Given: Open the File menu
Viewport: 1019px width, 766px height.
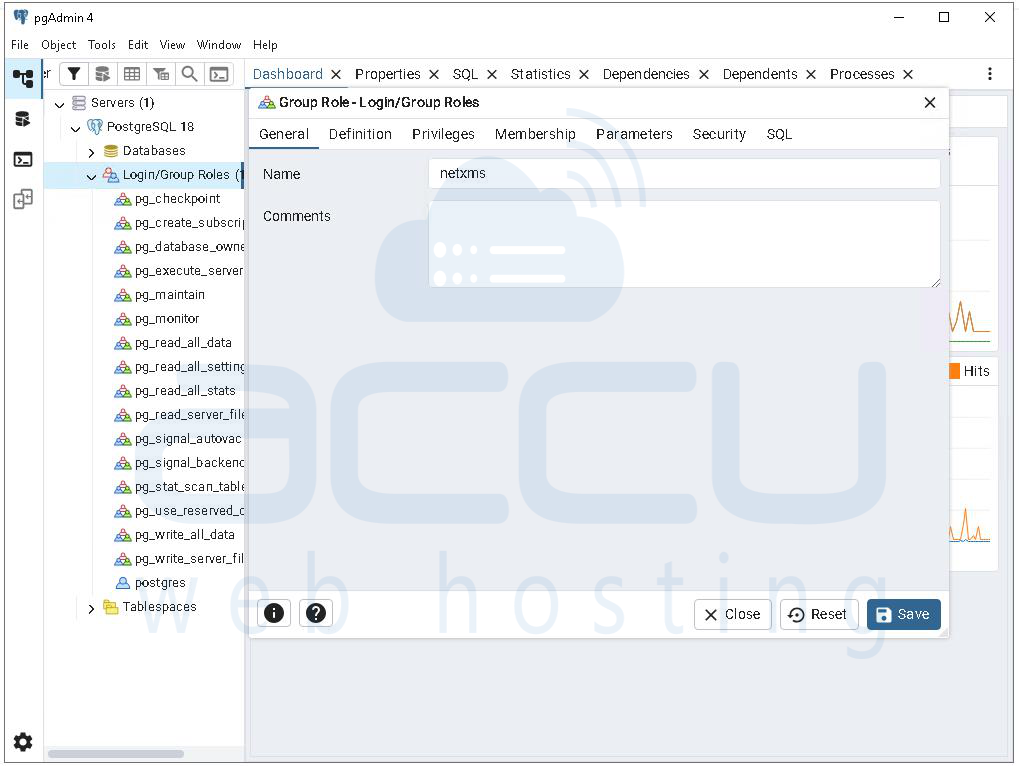Looking at the screenshot, I should coord(20,45).
